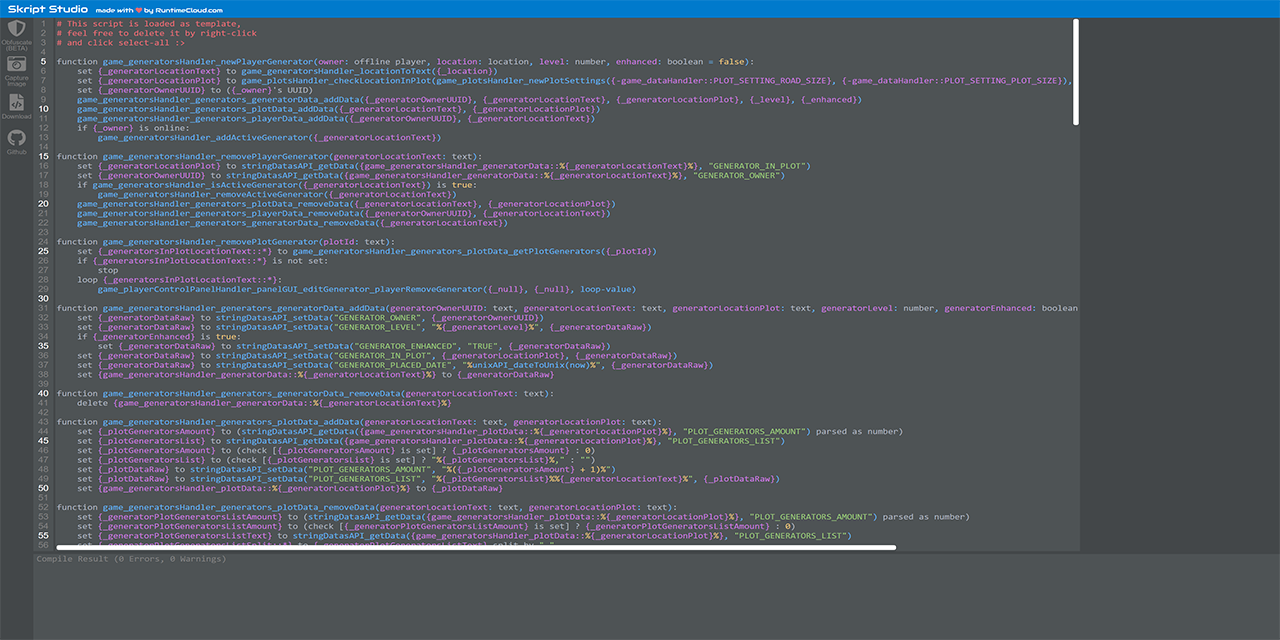Click the "stop" statement line
Viewport: 1280px width, 640px height.
click(x=108, y=270)
